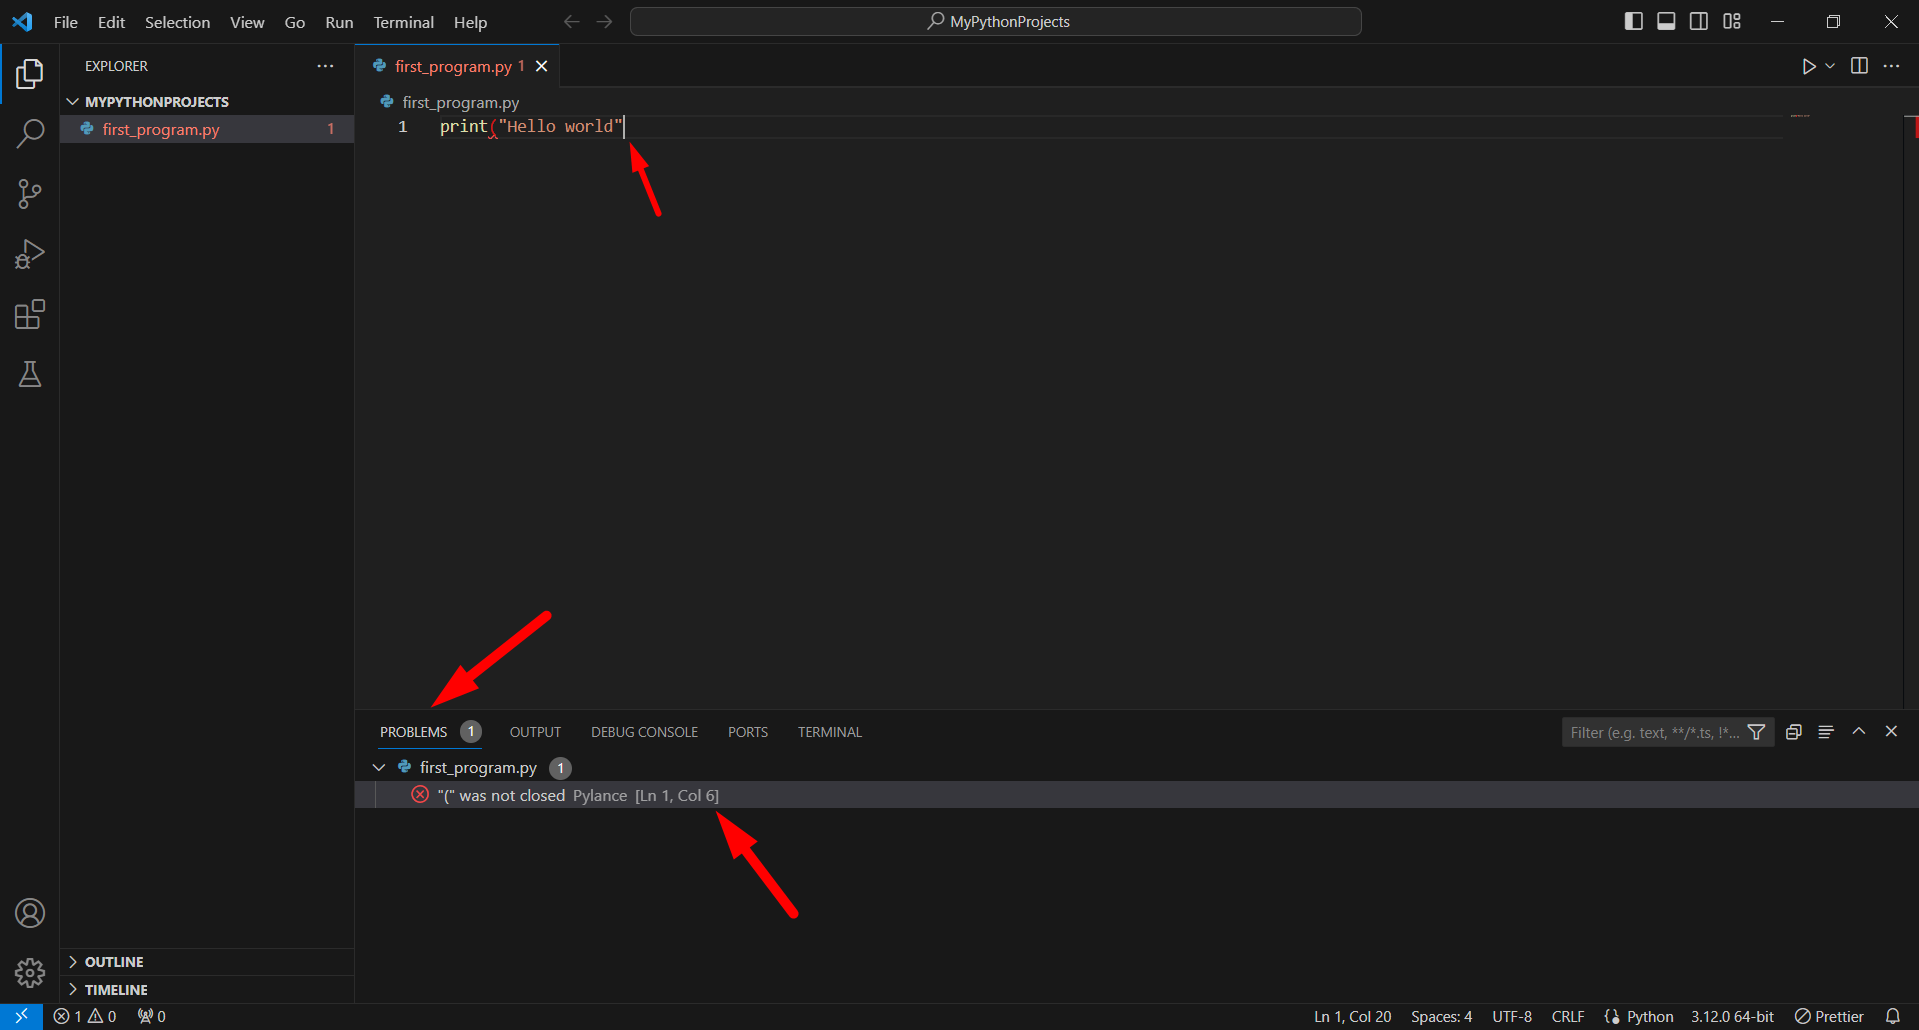Open the Extensions view
Screen dimensions: 1919x1030
(29, 313)
